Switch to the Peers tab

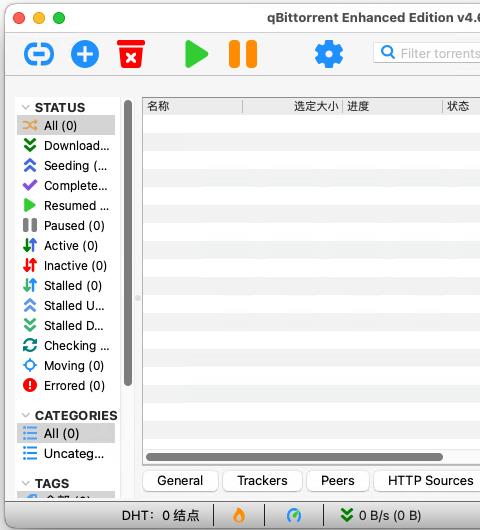tap(338, 480)
